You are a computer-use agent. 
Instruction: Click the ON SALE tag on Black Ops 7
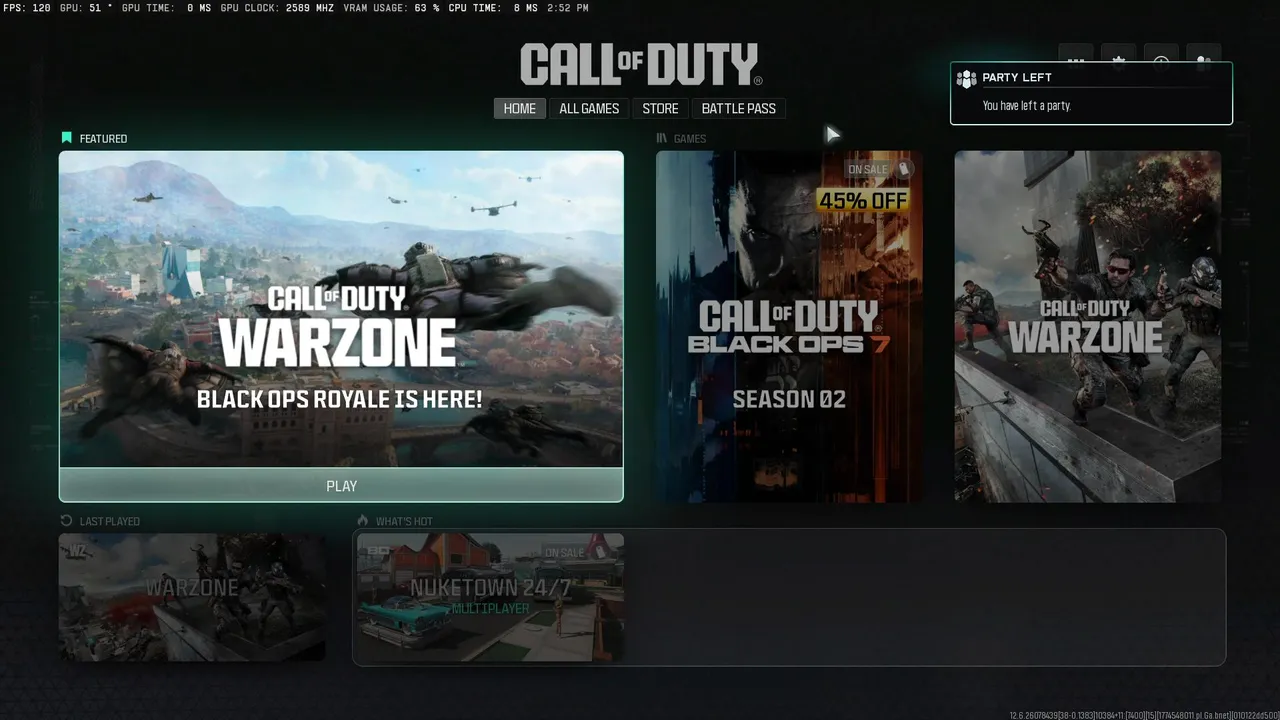(879, 169)
